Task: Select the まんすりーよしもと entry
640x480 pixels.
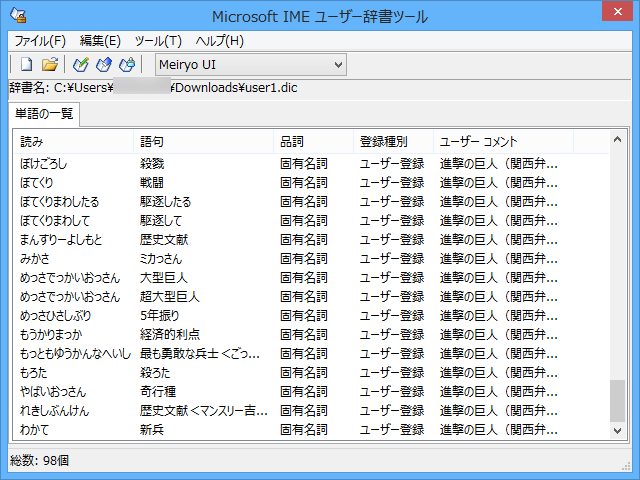Action: 61,240
